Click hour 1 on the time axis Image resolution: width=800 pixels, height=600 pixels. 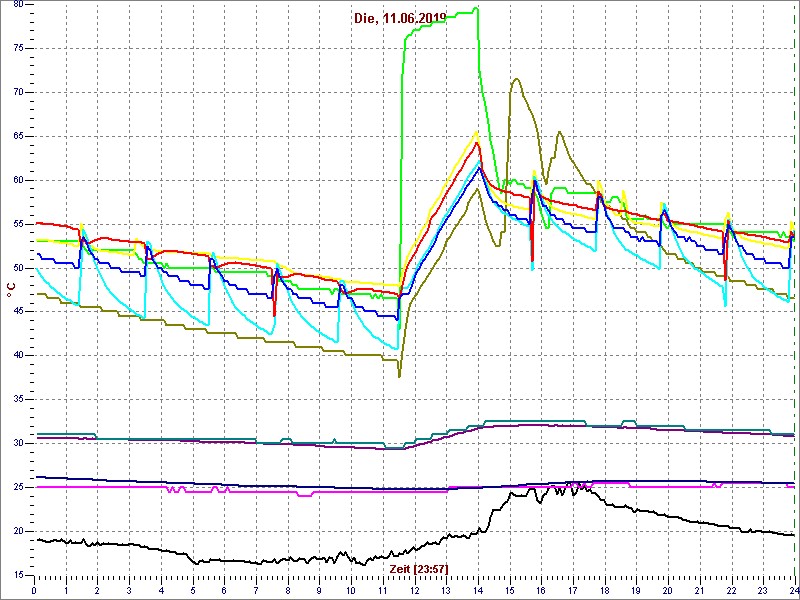pyautogui.click(x=66, y=591)
